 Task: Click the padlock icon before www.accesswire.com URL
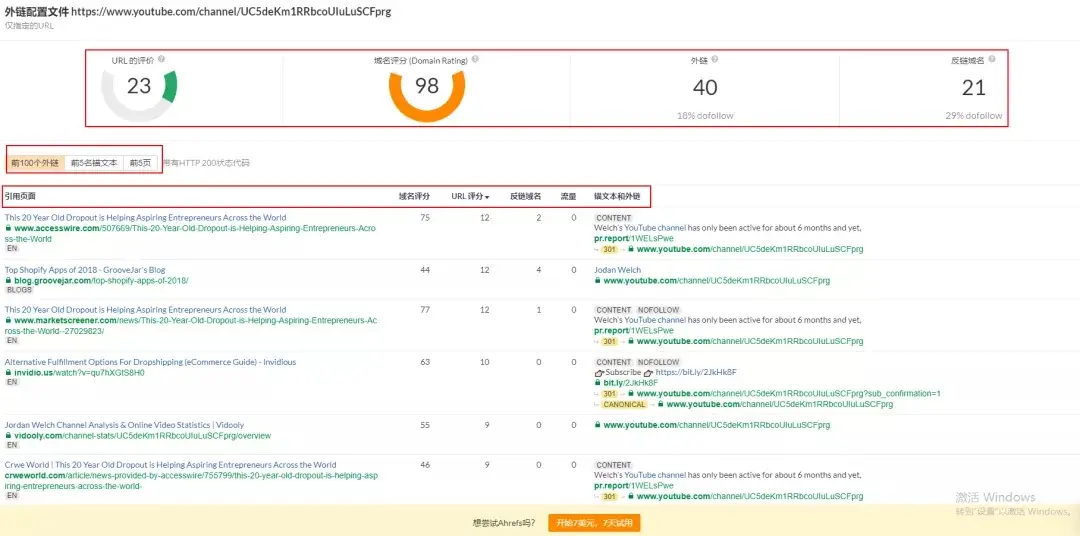coord(8,228)
